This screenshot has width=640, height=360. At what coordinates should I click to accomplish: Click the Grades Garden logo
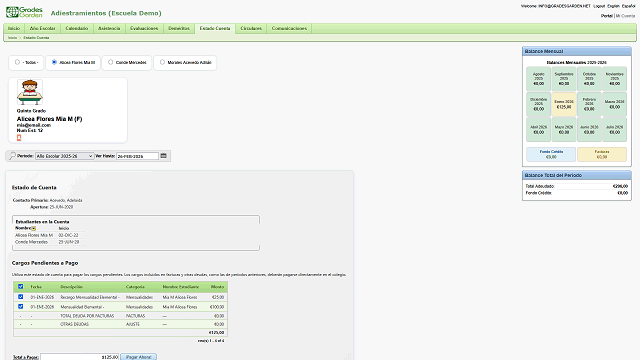[24, 12]
